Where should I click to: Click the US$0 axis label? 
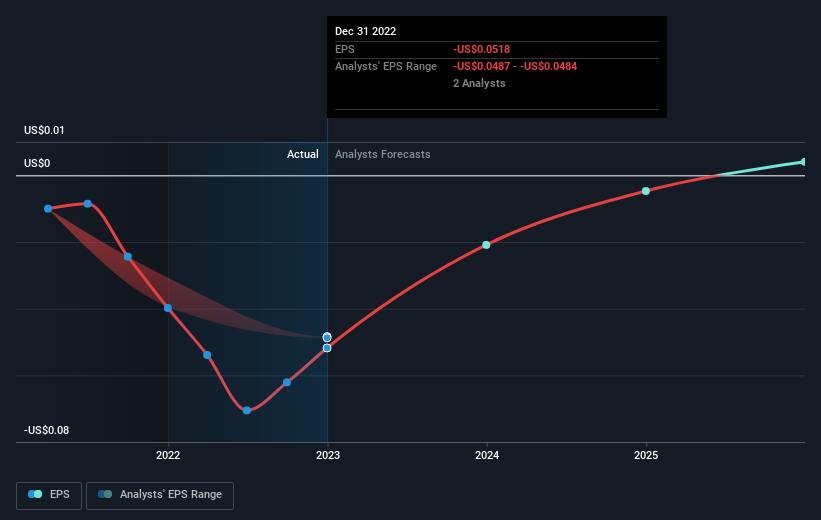37,163
